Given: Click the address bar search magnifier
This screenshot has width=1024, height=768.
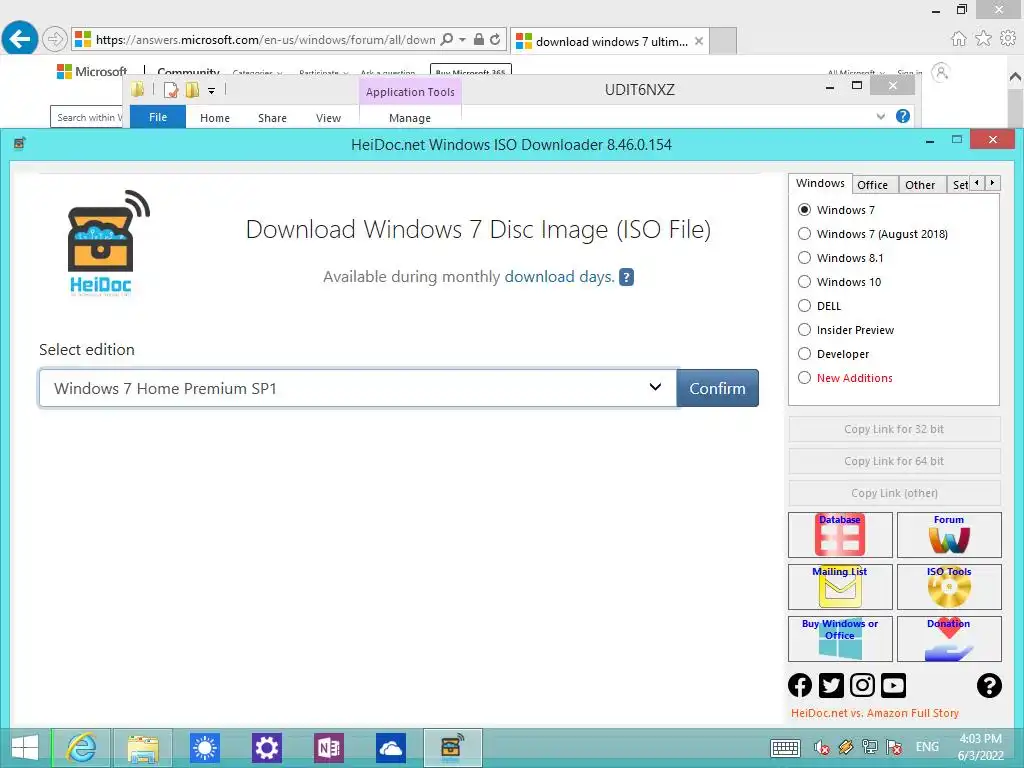Looking at the screenshot, I should click(x=447, y=39).
